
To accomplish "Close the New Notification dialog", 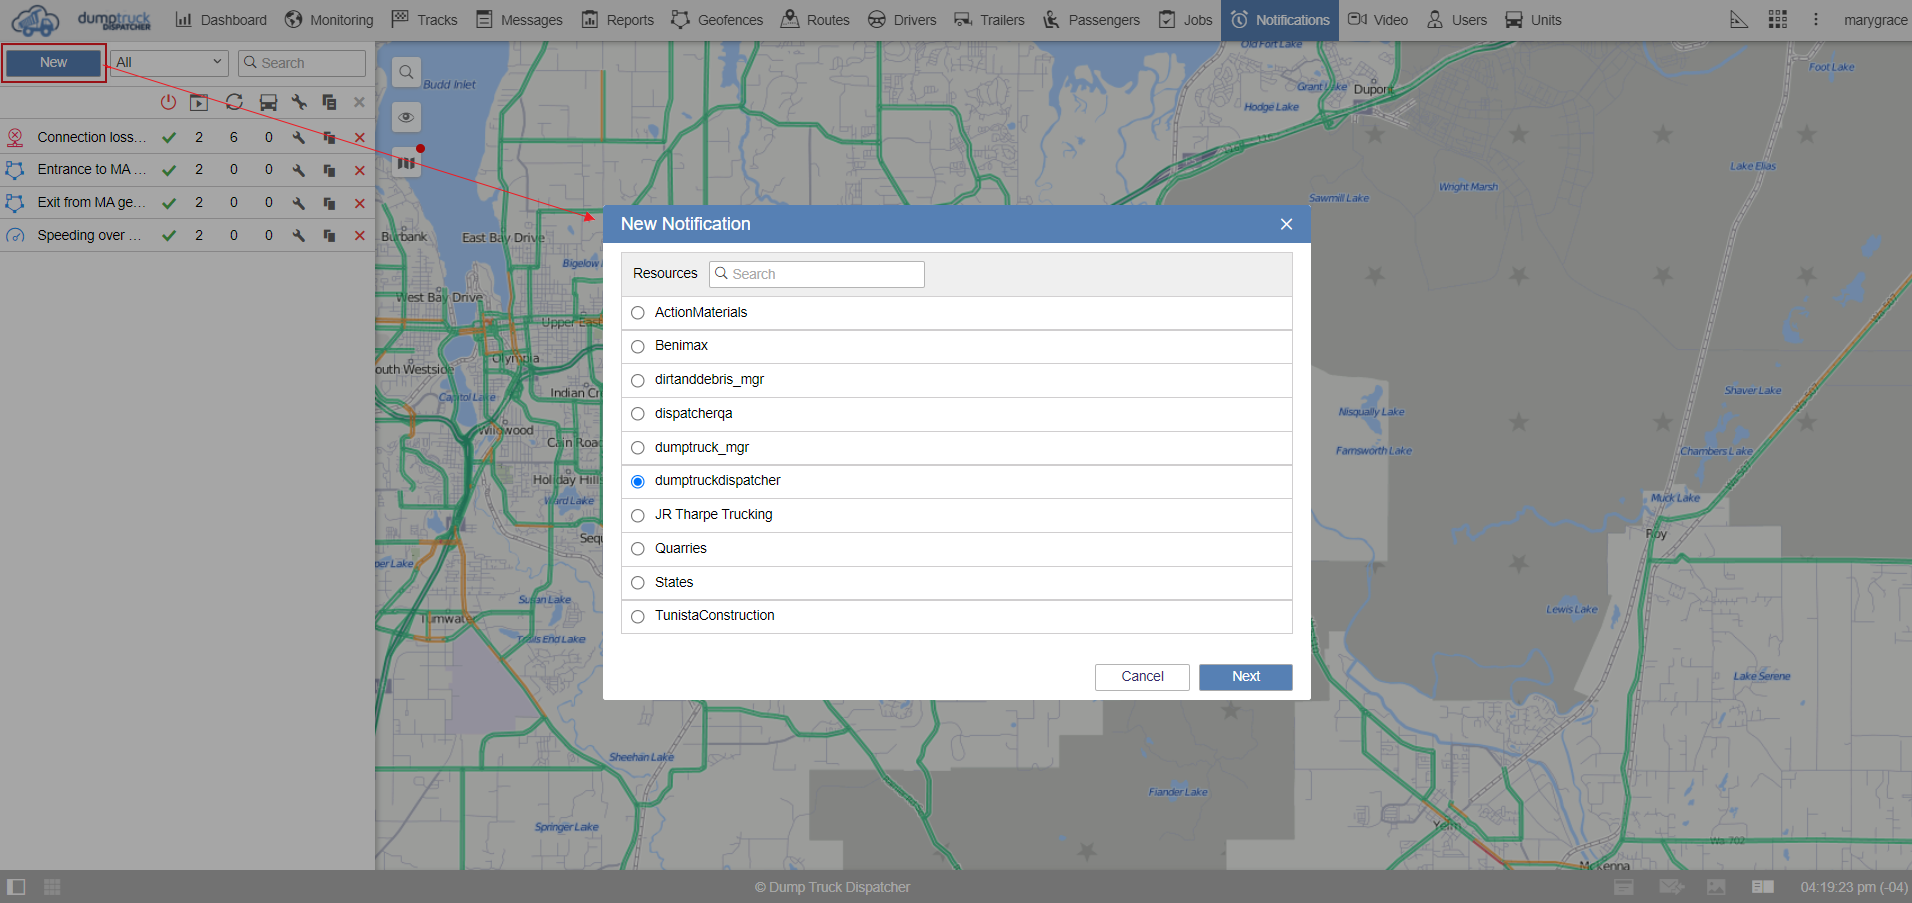I will pyautogui.click(x=1286, y=224).
